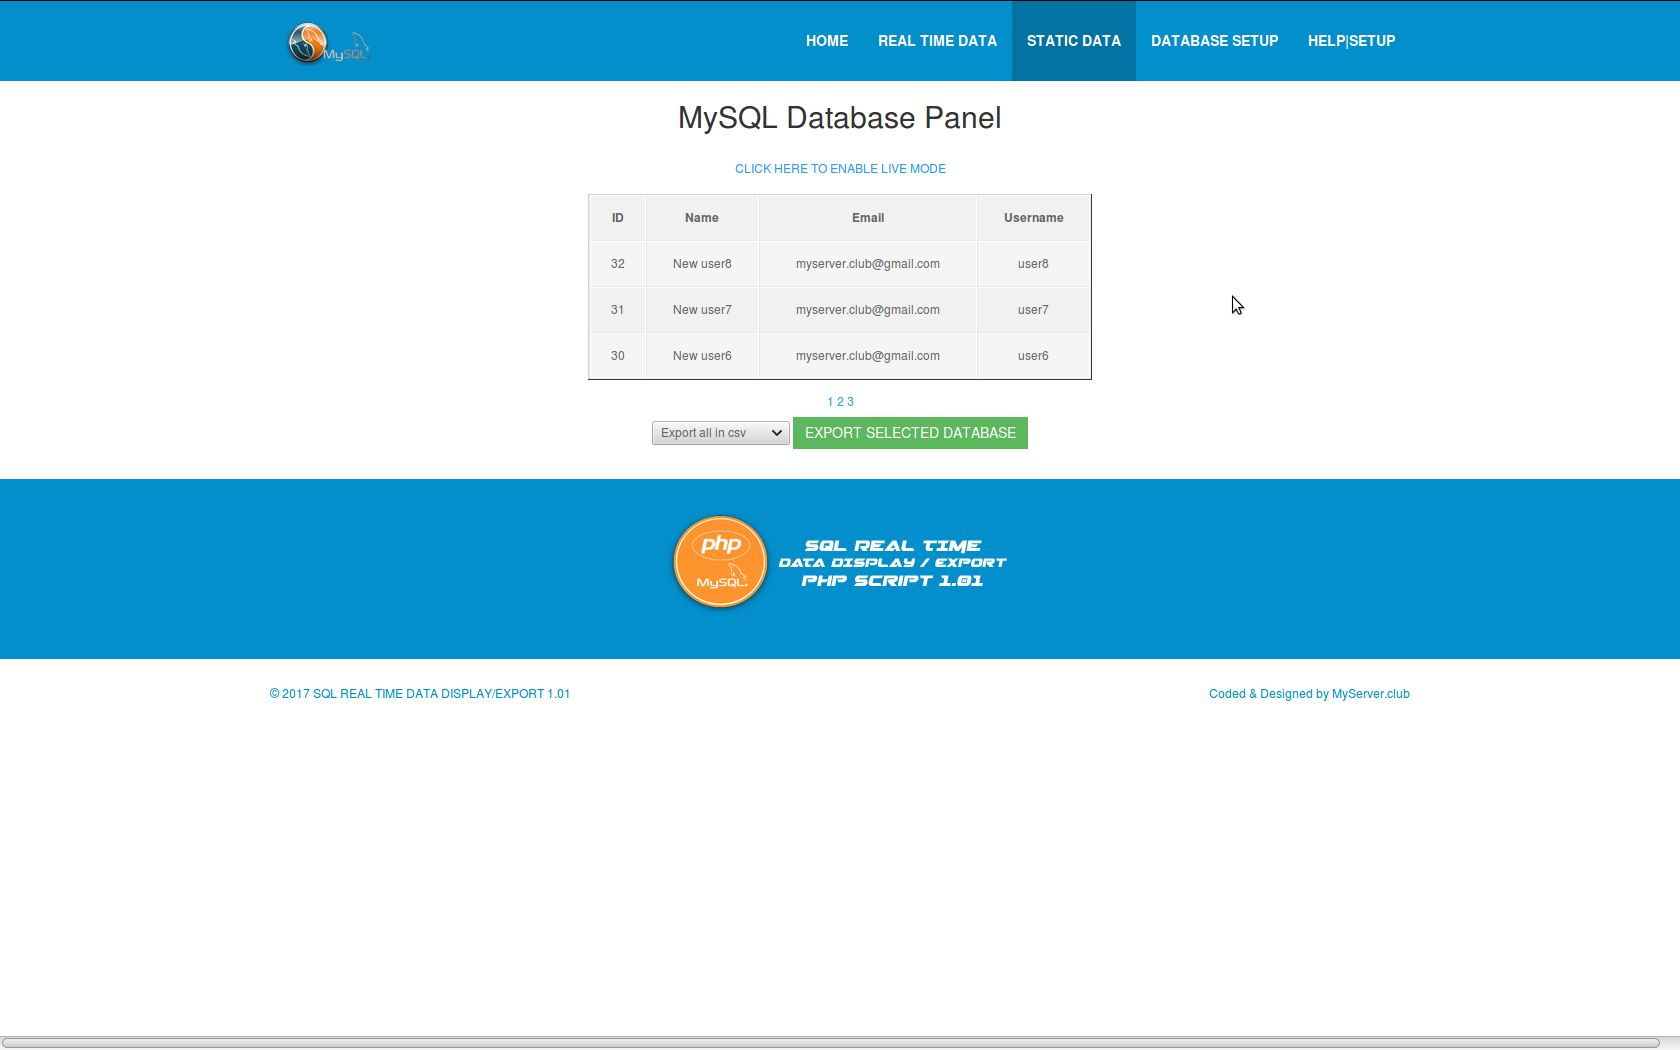The height and width of the screenshot is (1050, 1680).
Task: Click 'New user8' name cell
Action: pos(702,264)
